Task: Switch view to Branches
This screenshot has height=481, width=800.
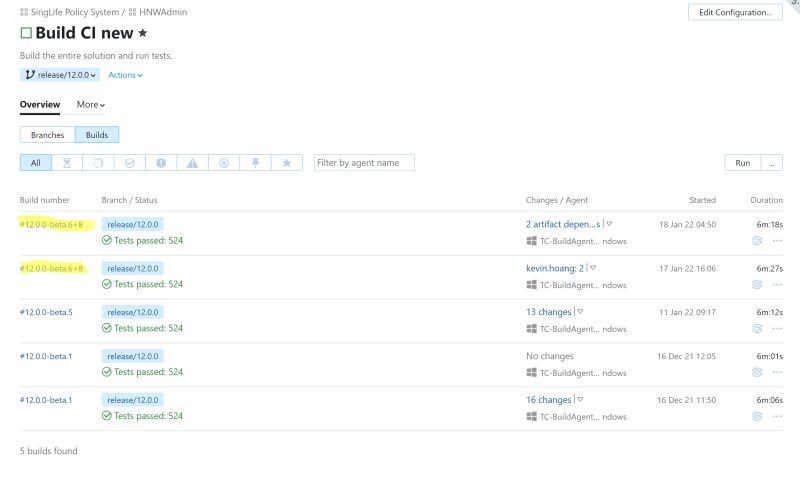Action: click(x=47, y=135)
